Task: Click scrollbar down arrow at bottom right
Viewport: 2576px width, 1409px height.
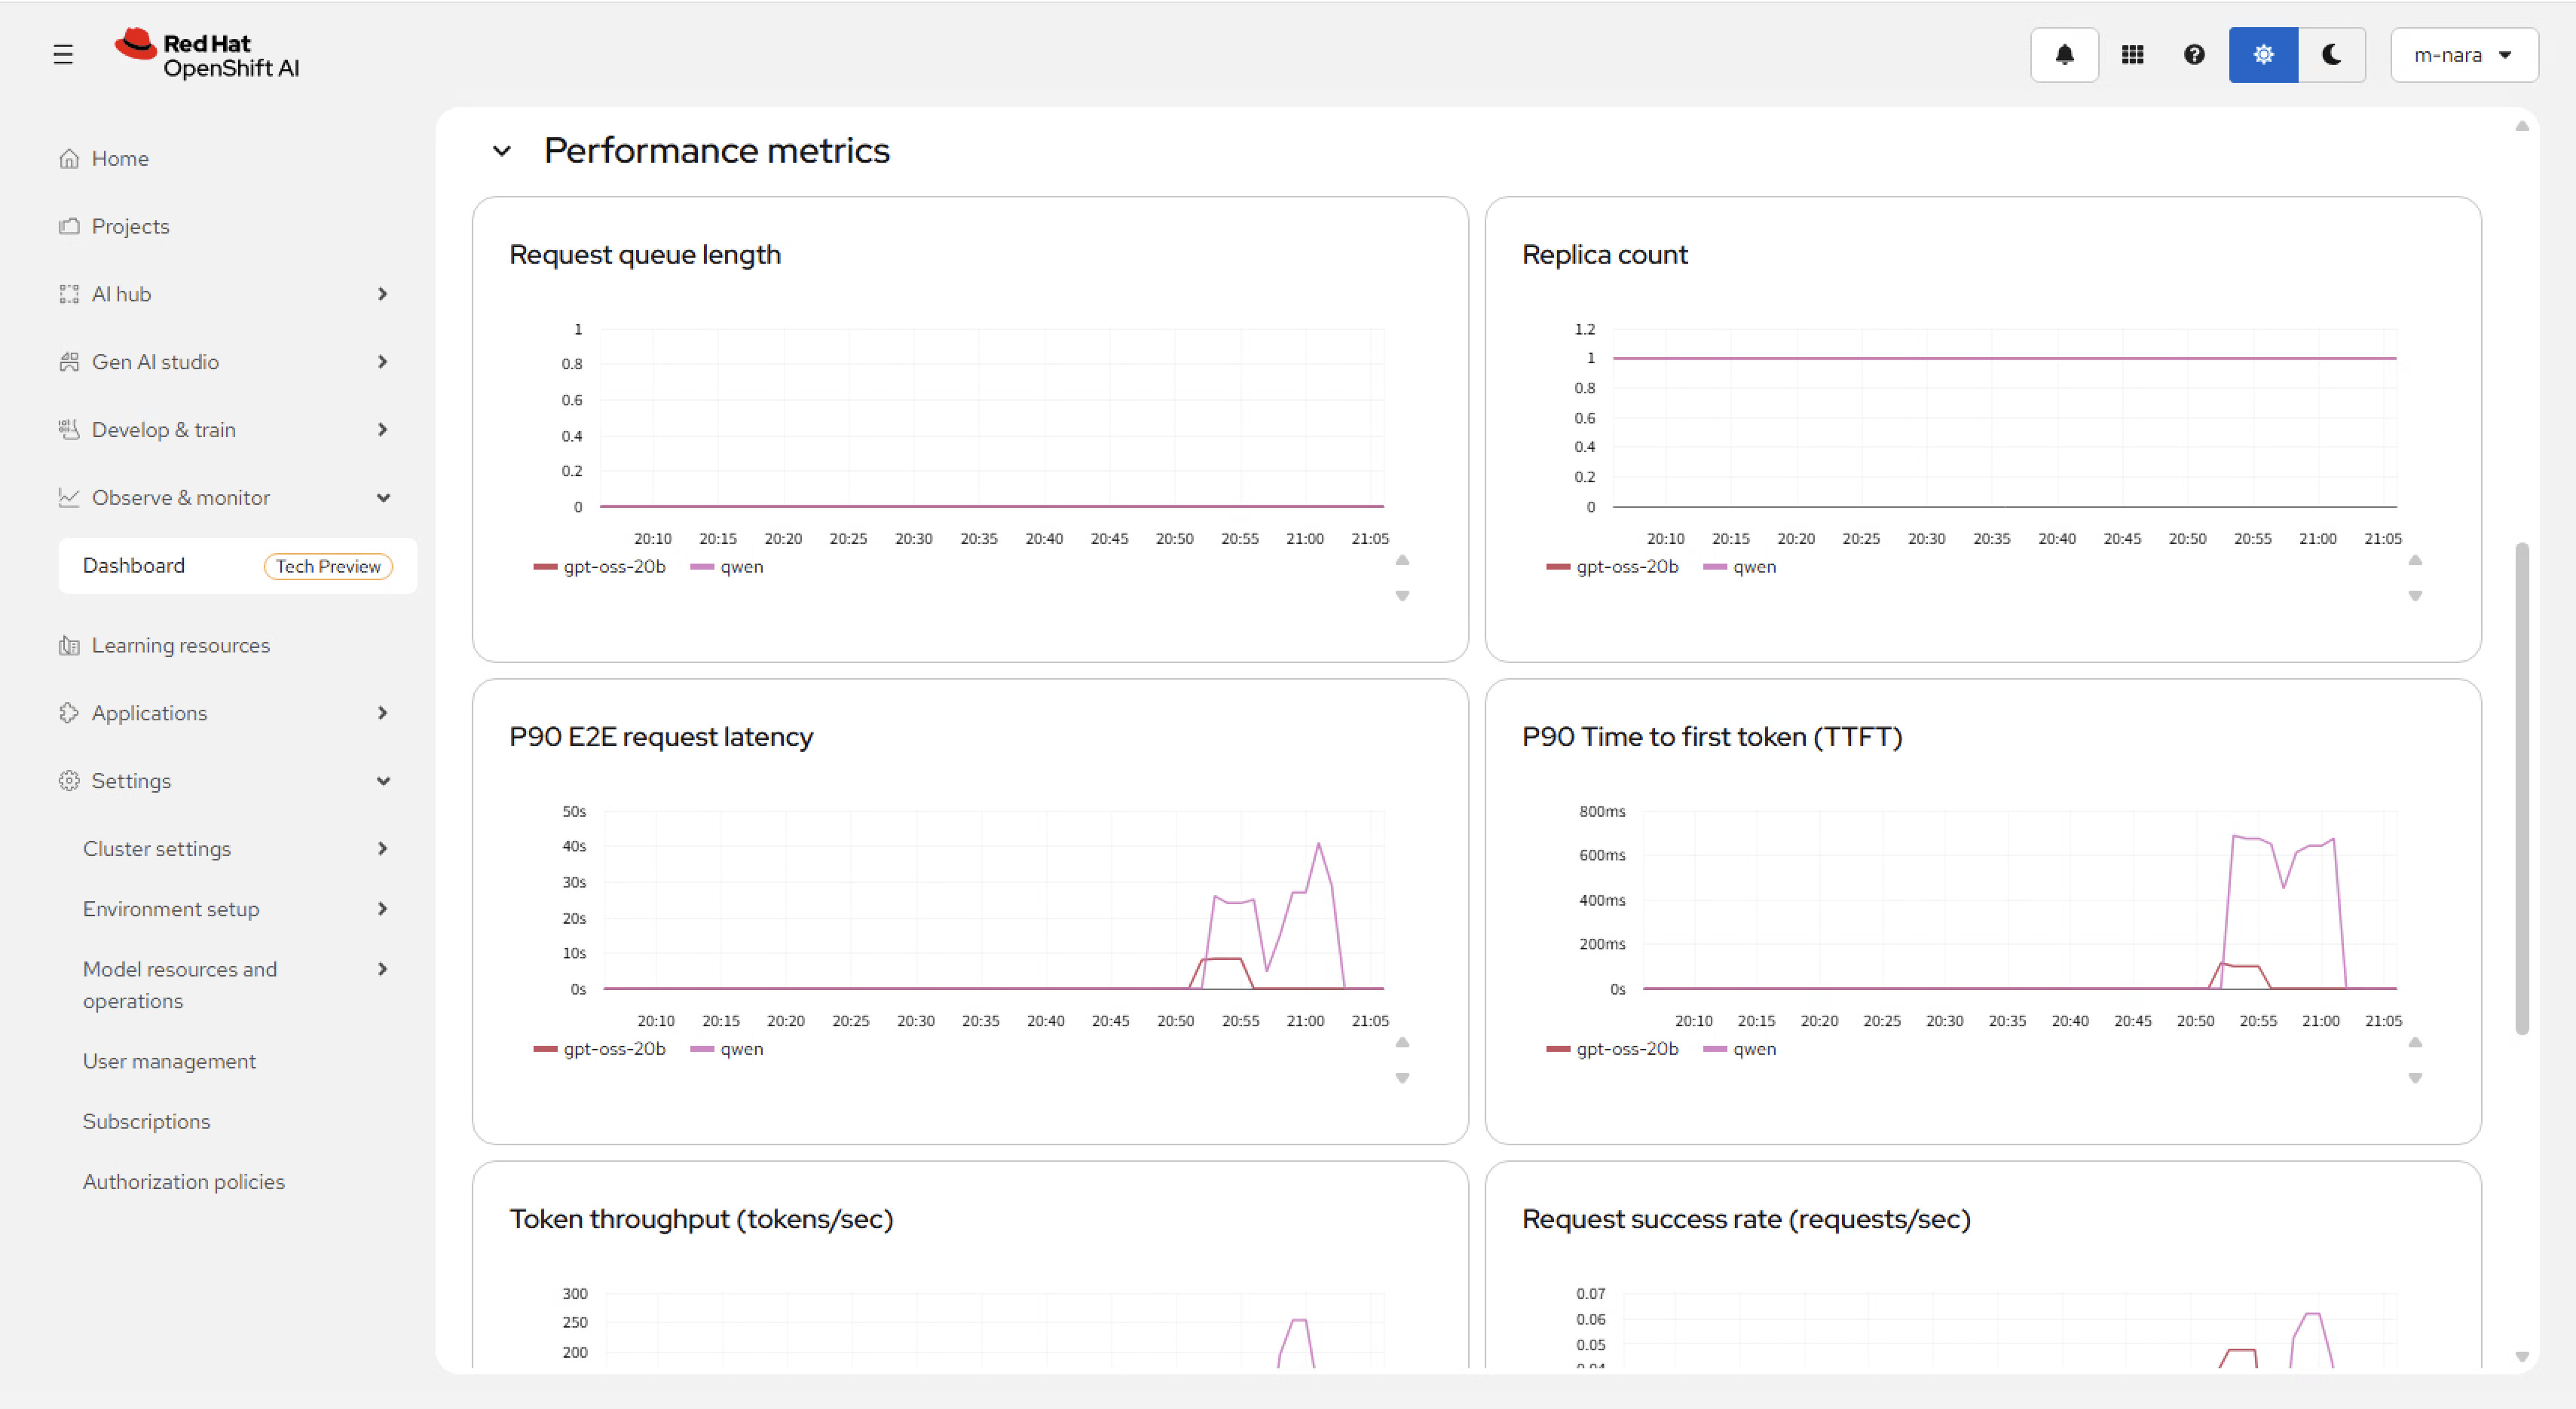Action: (x=2522, y=1357)
